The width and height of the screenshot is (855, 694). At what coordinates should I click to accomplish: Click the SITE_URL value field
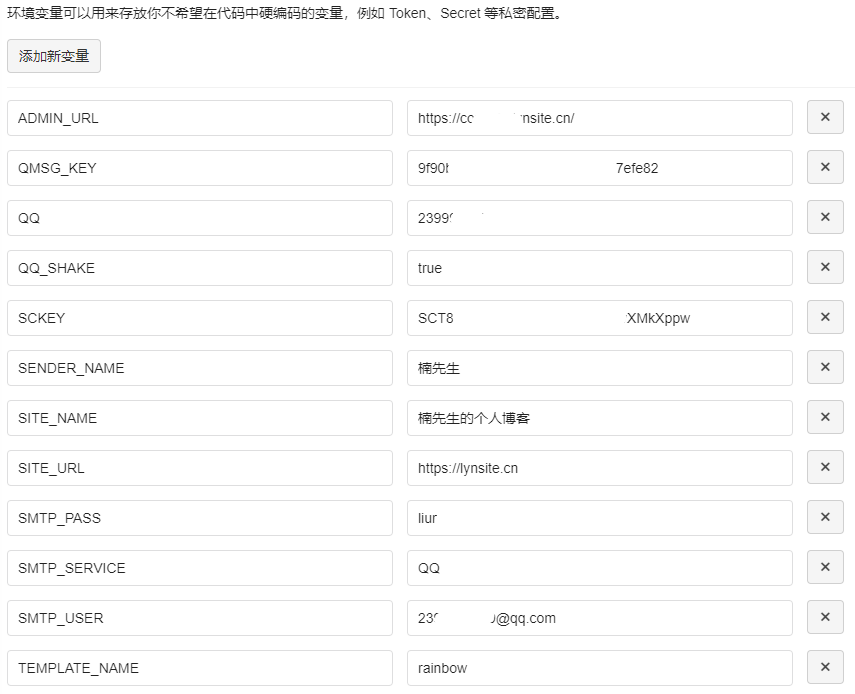pos(599,468)
